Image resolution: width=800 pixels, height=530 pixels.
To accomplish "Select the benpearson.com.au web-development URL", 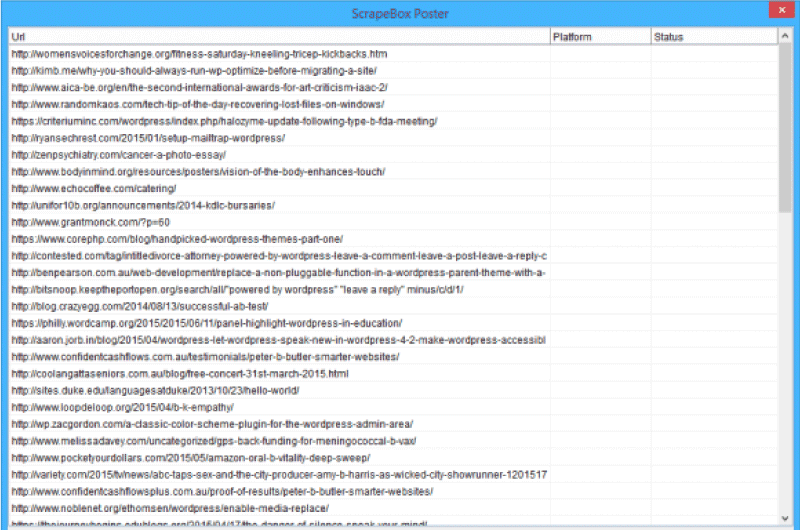I will pyautogui.click(x=279, y=273).
